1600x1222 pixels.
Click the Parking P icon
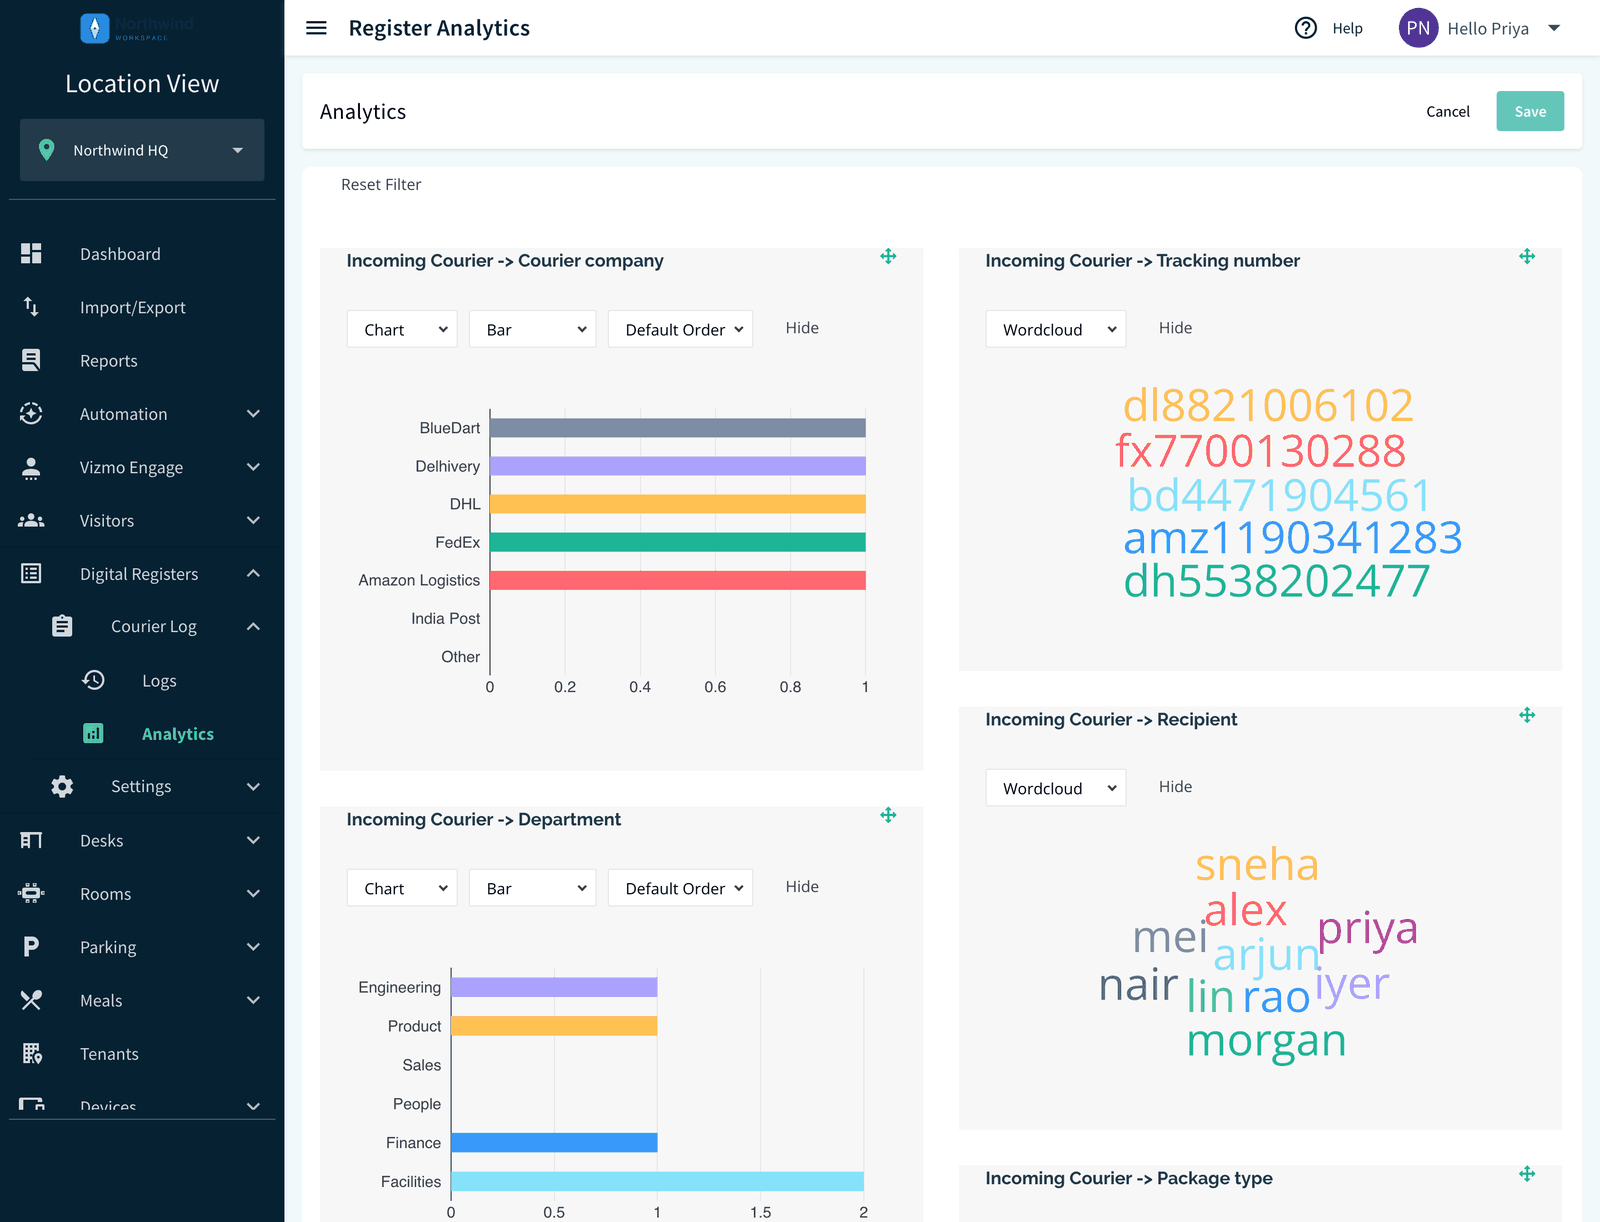[x=31, y=946]
